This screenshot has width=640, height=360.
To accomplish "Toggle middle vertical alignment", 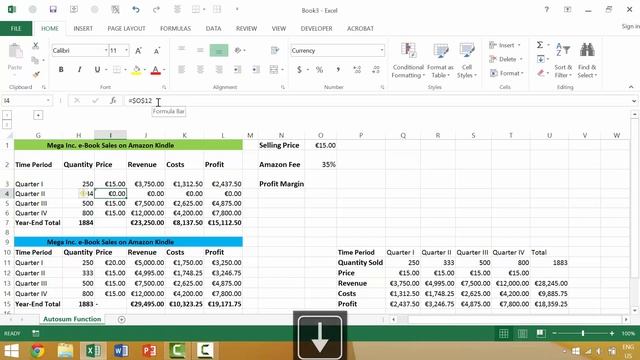I will [x=200, y=50].
